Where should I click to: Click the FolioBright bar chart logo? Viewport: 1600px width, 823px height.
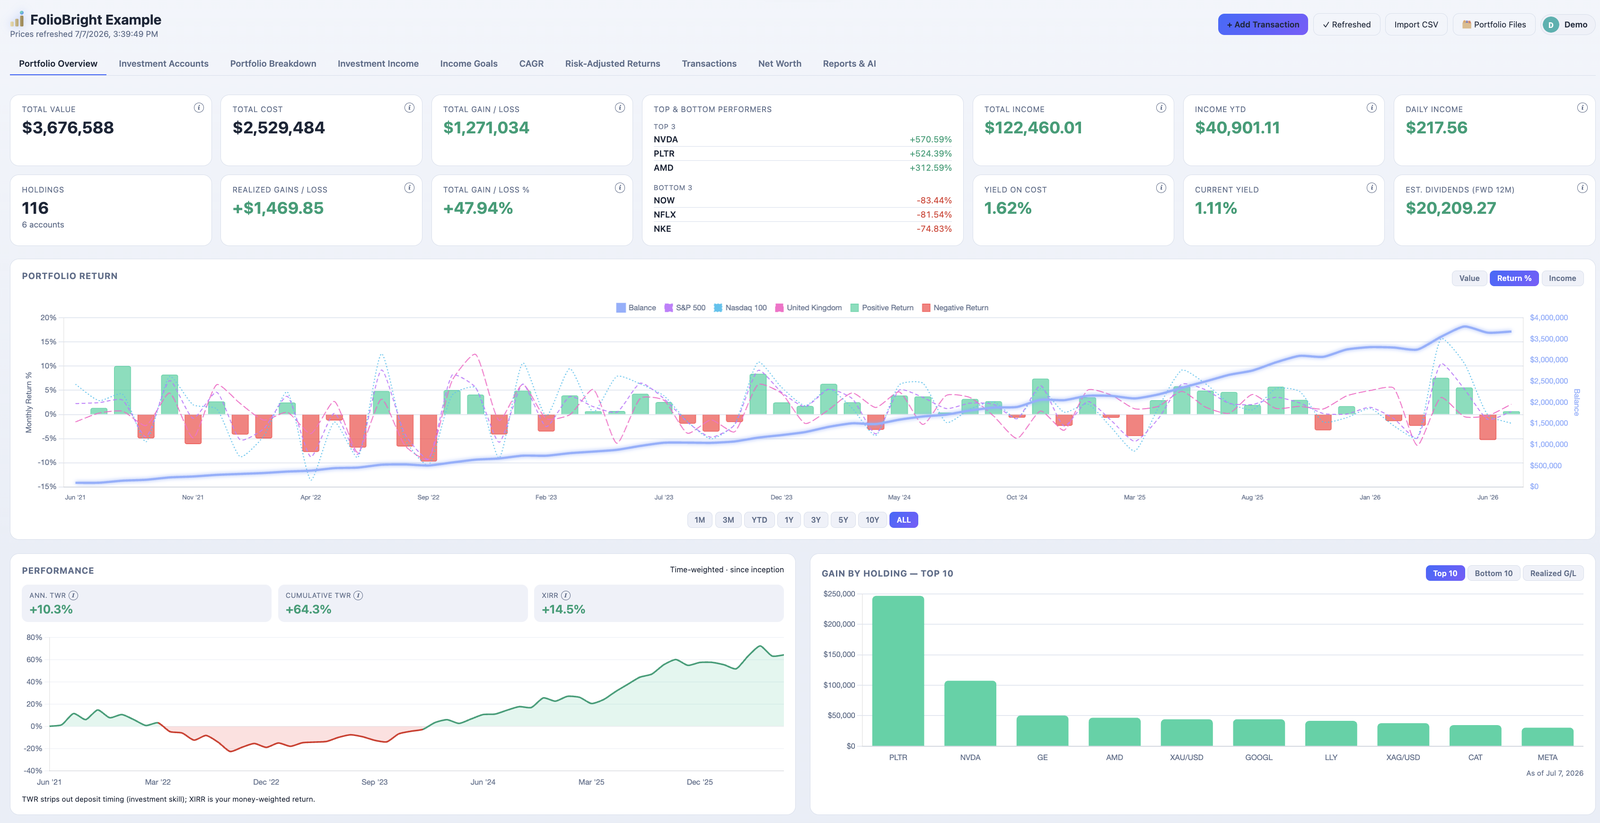[x=17, y=19]
